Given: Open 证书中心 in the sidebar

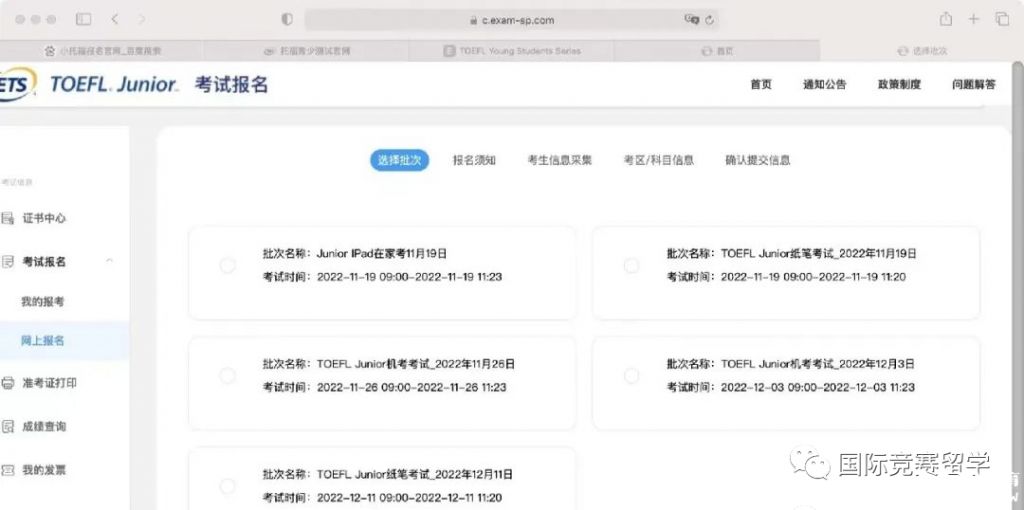Looking at the screenshot, I should click(x=44, y=219).
